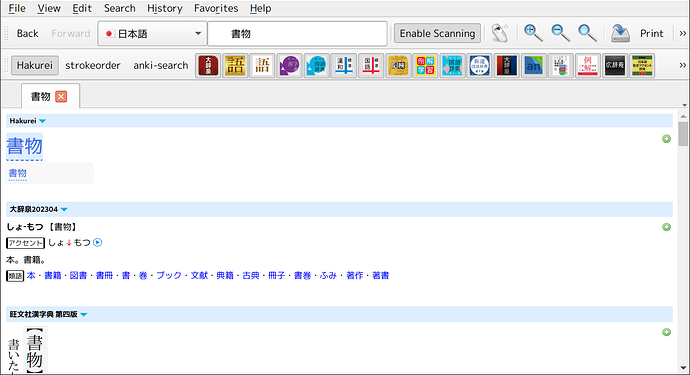690x375 pixels.
Task: Click the large 書物 headword
Action: point(25,146)
